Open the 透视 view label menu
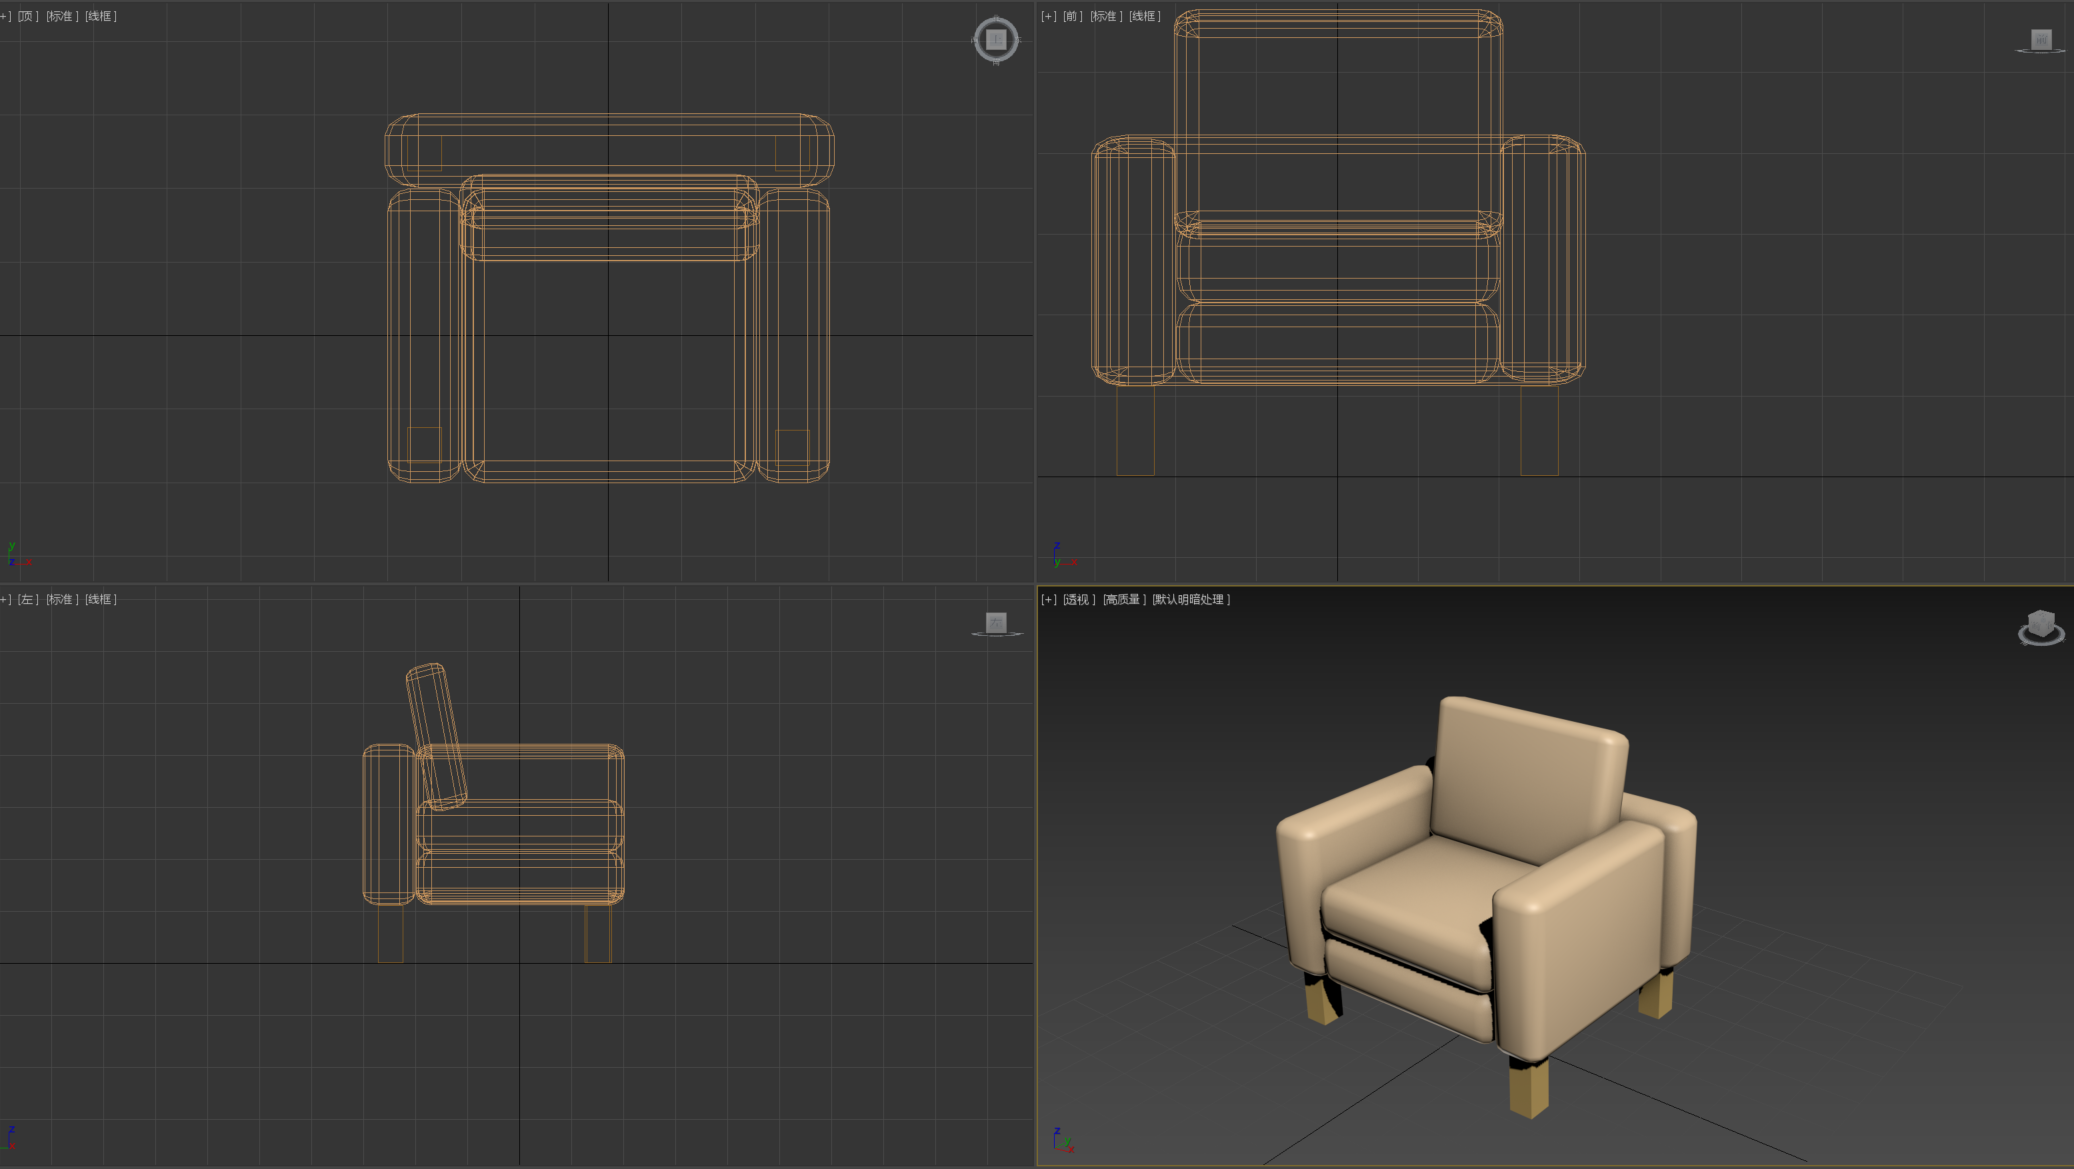This screenshot has height=1169, width=2074. (x=1078, y=599)
